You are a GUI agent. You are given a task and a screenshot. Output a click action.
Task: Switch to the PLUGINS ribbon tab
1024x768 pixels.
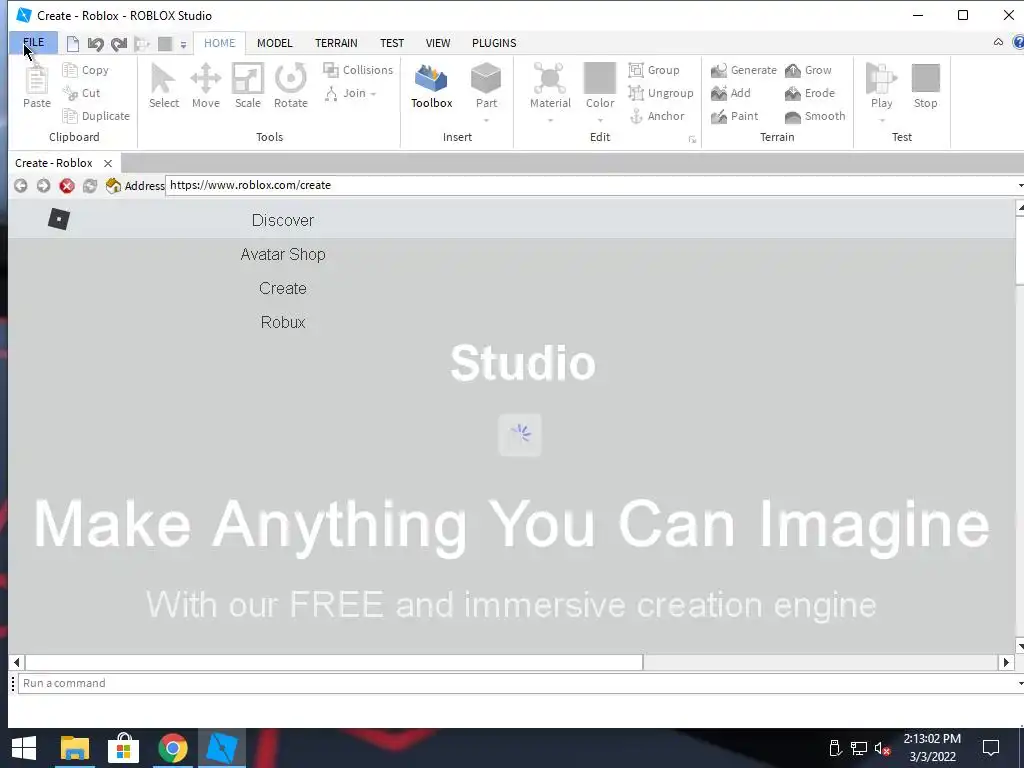[x=494, y=43]
